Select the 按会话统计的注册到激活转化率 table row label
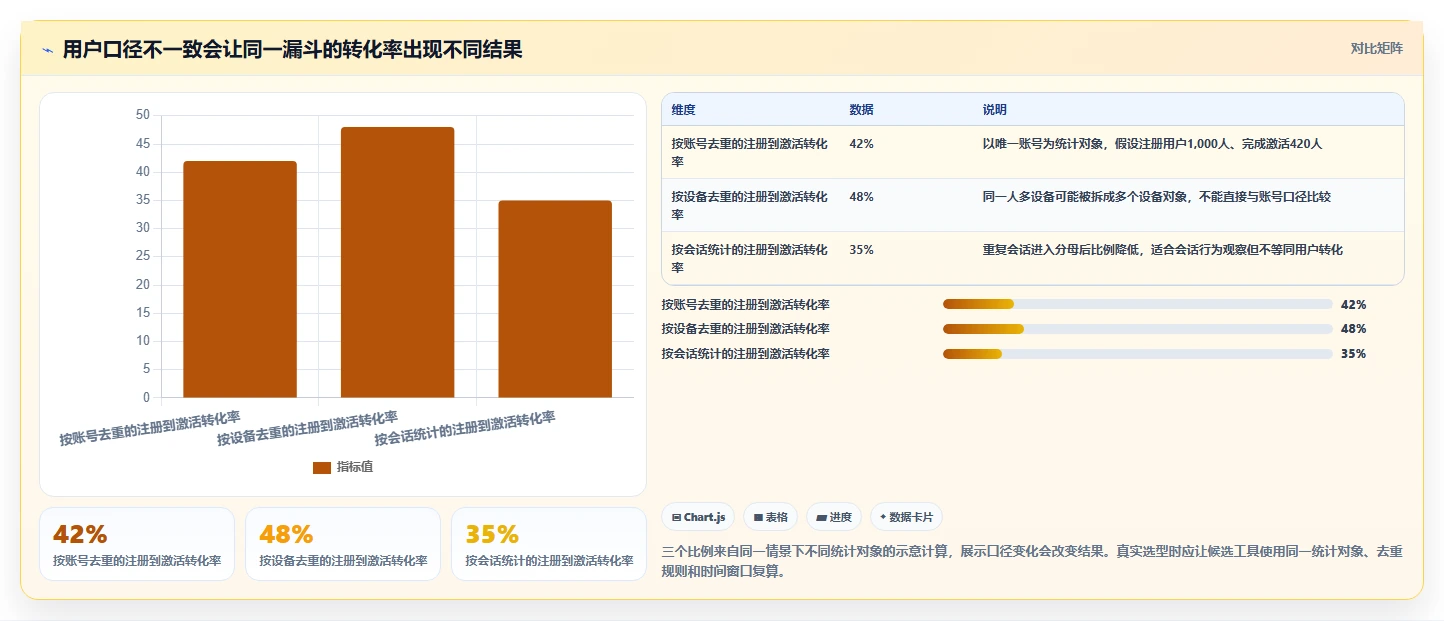The width and height of the screenshot is (1444, 621). [750, 258]
